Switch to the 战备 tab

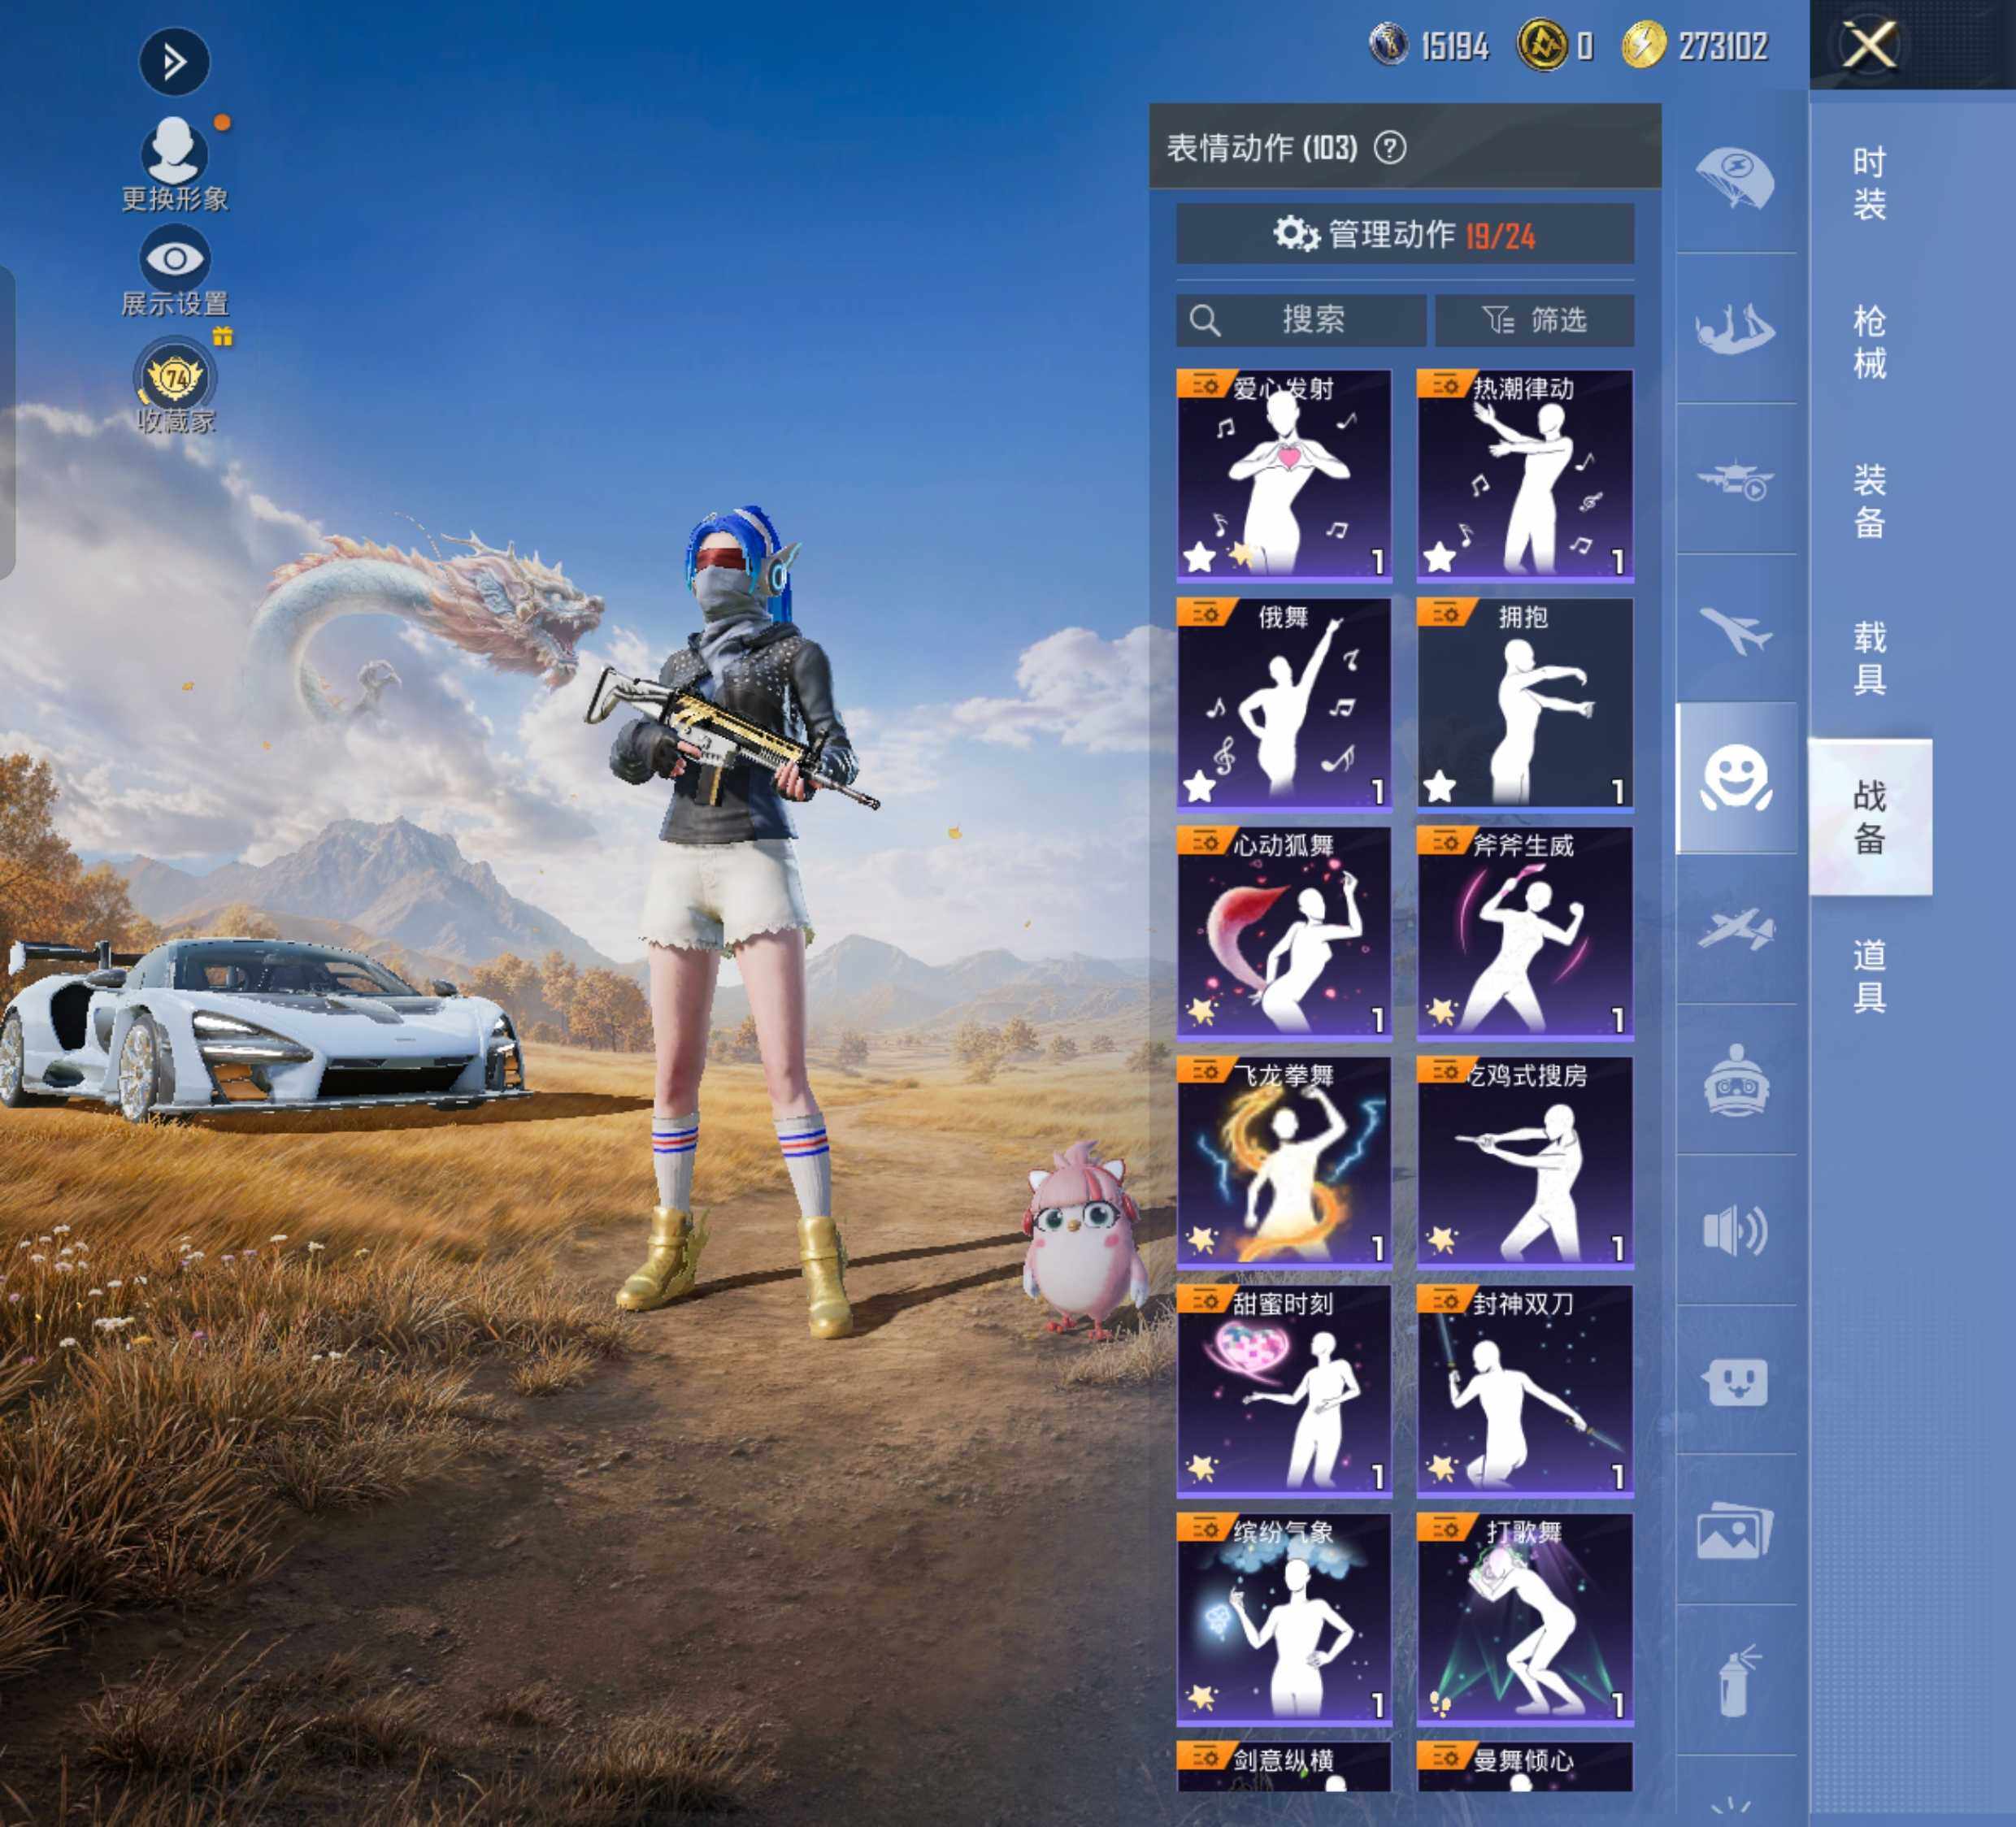coord(1869,817)
